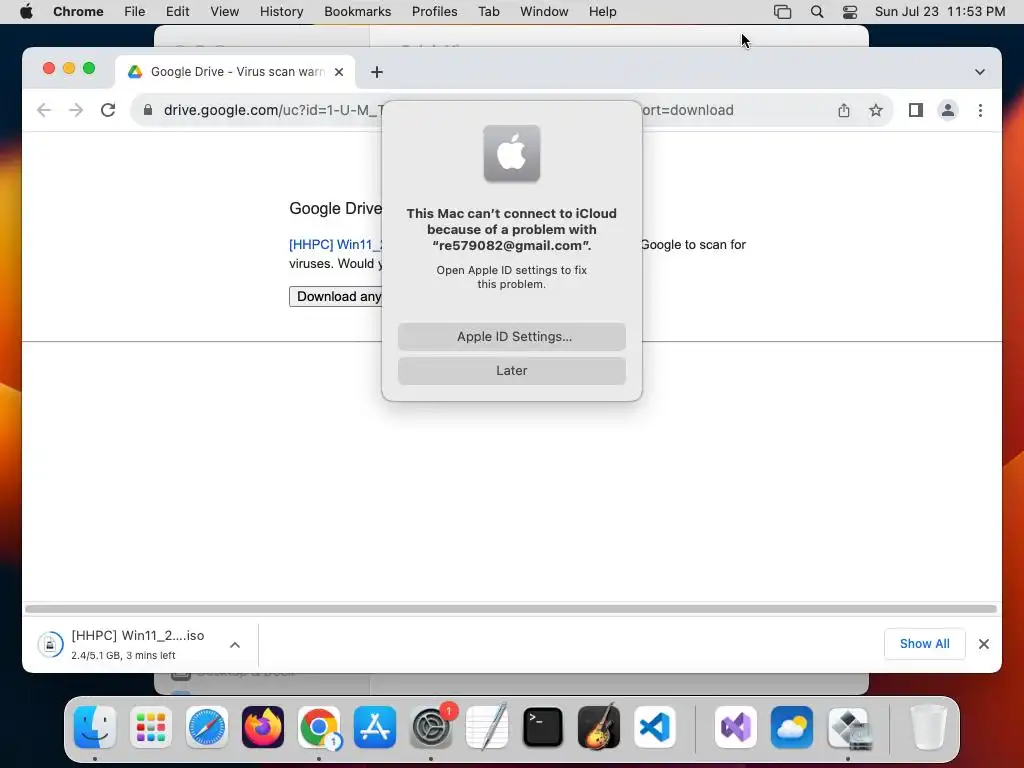Open Chrome three-dot menu
1024x768 pixels.
980,110
